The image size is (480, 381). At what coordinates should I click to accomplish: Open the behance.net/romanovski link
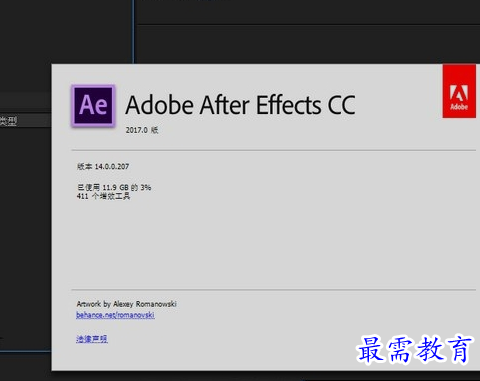115,315
